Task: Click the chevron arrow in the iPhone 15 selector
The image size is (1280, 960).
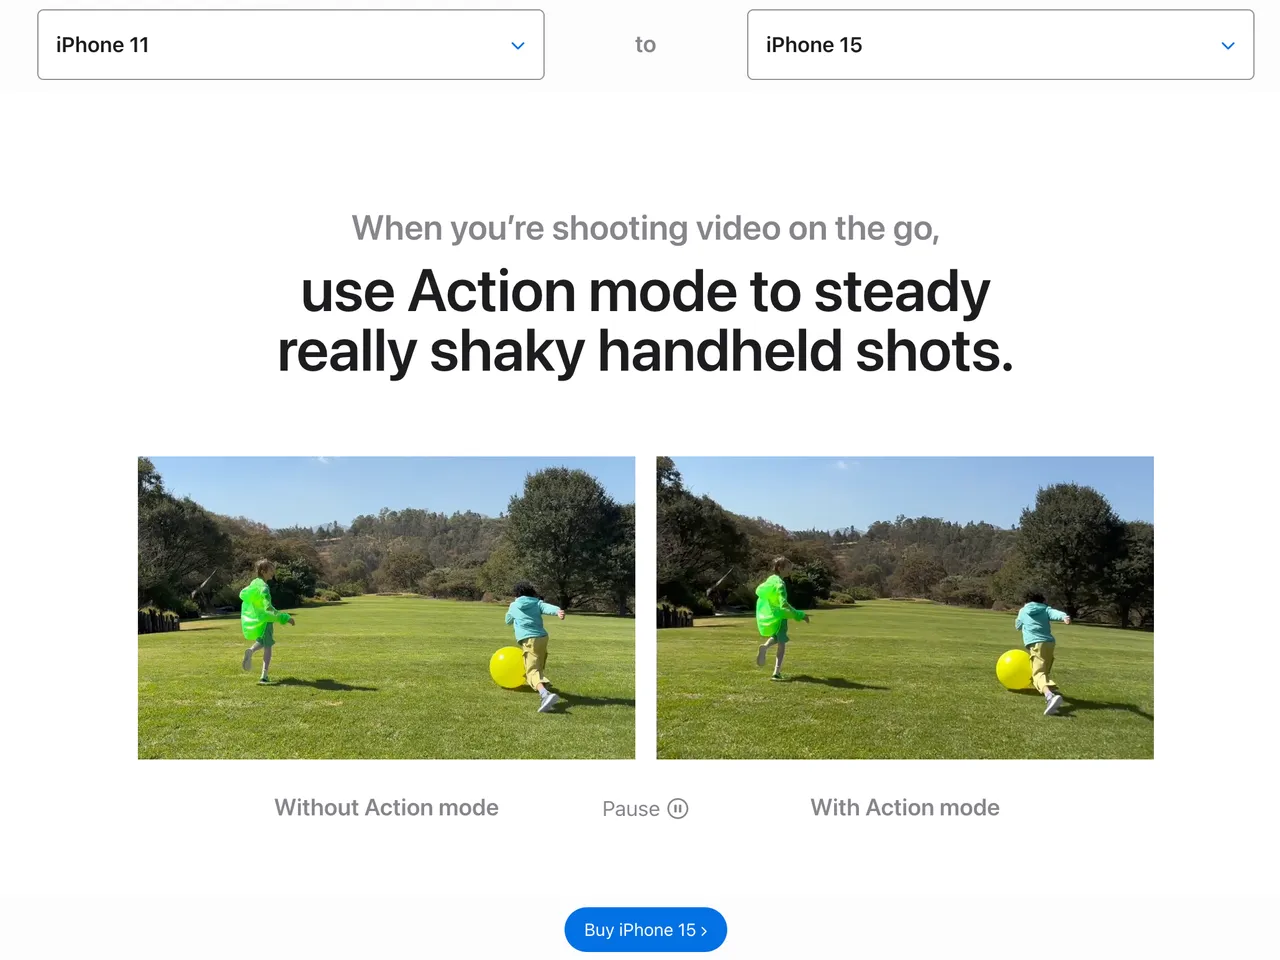Action: tap(1228, 46)
